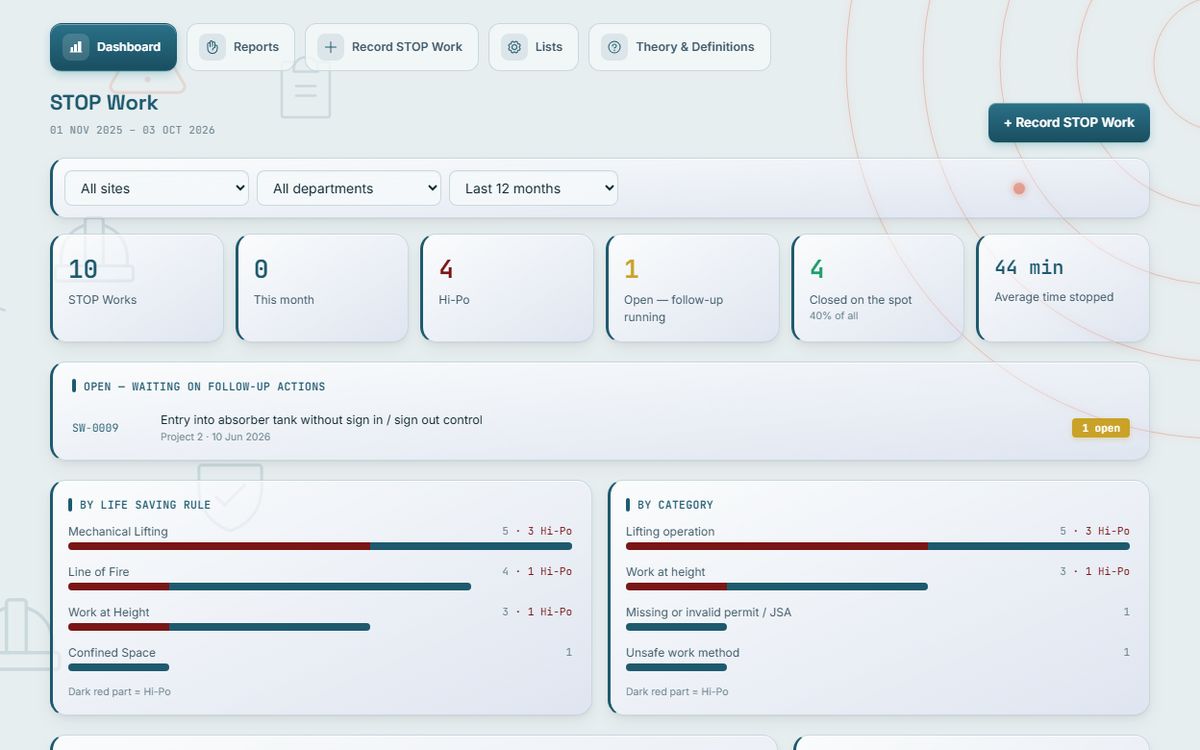Image resolution: width=1200 pixels, height=750 pixels.
Task: Select the This month stat card
Action: point(322,288)
